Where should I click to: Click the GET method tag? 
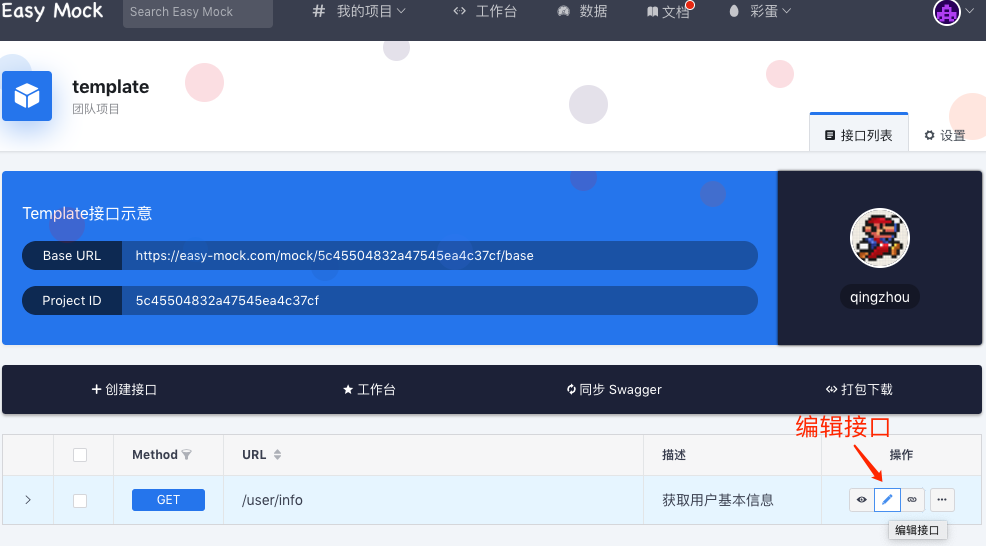[x=168, y=500]
